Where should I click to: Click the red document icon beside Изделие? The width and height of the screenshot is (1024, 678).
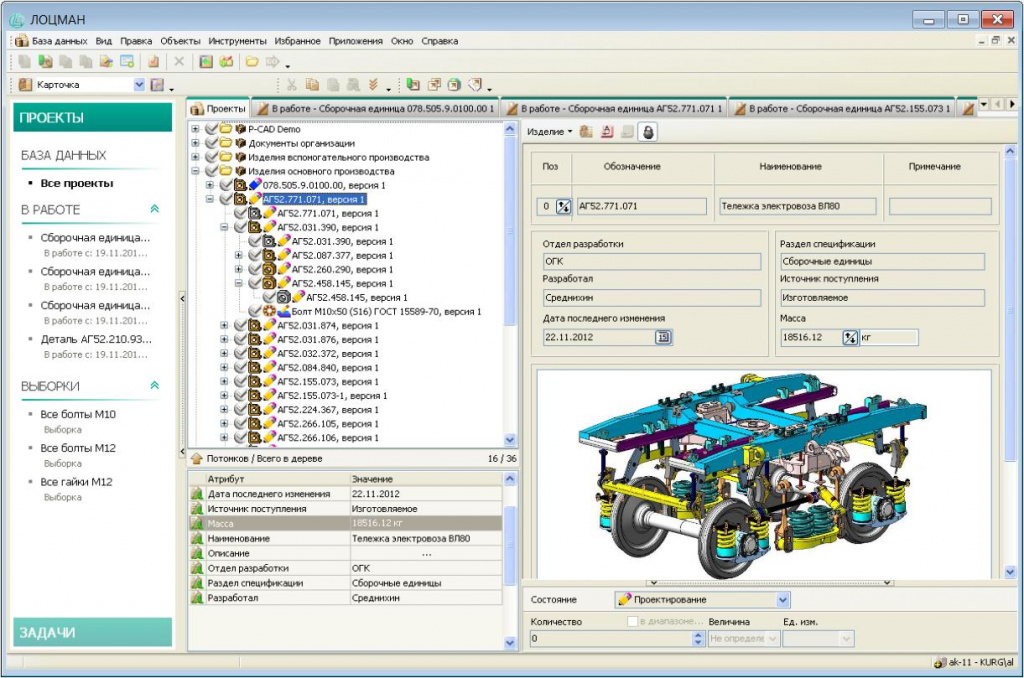(607, 131)
